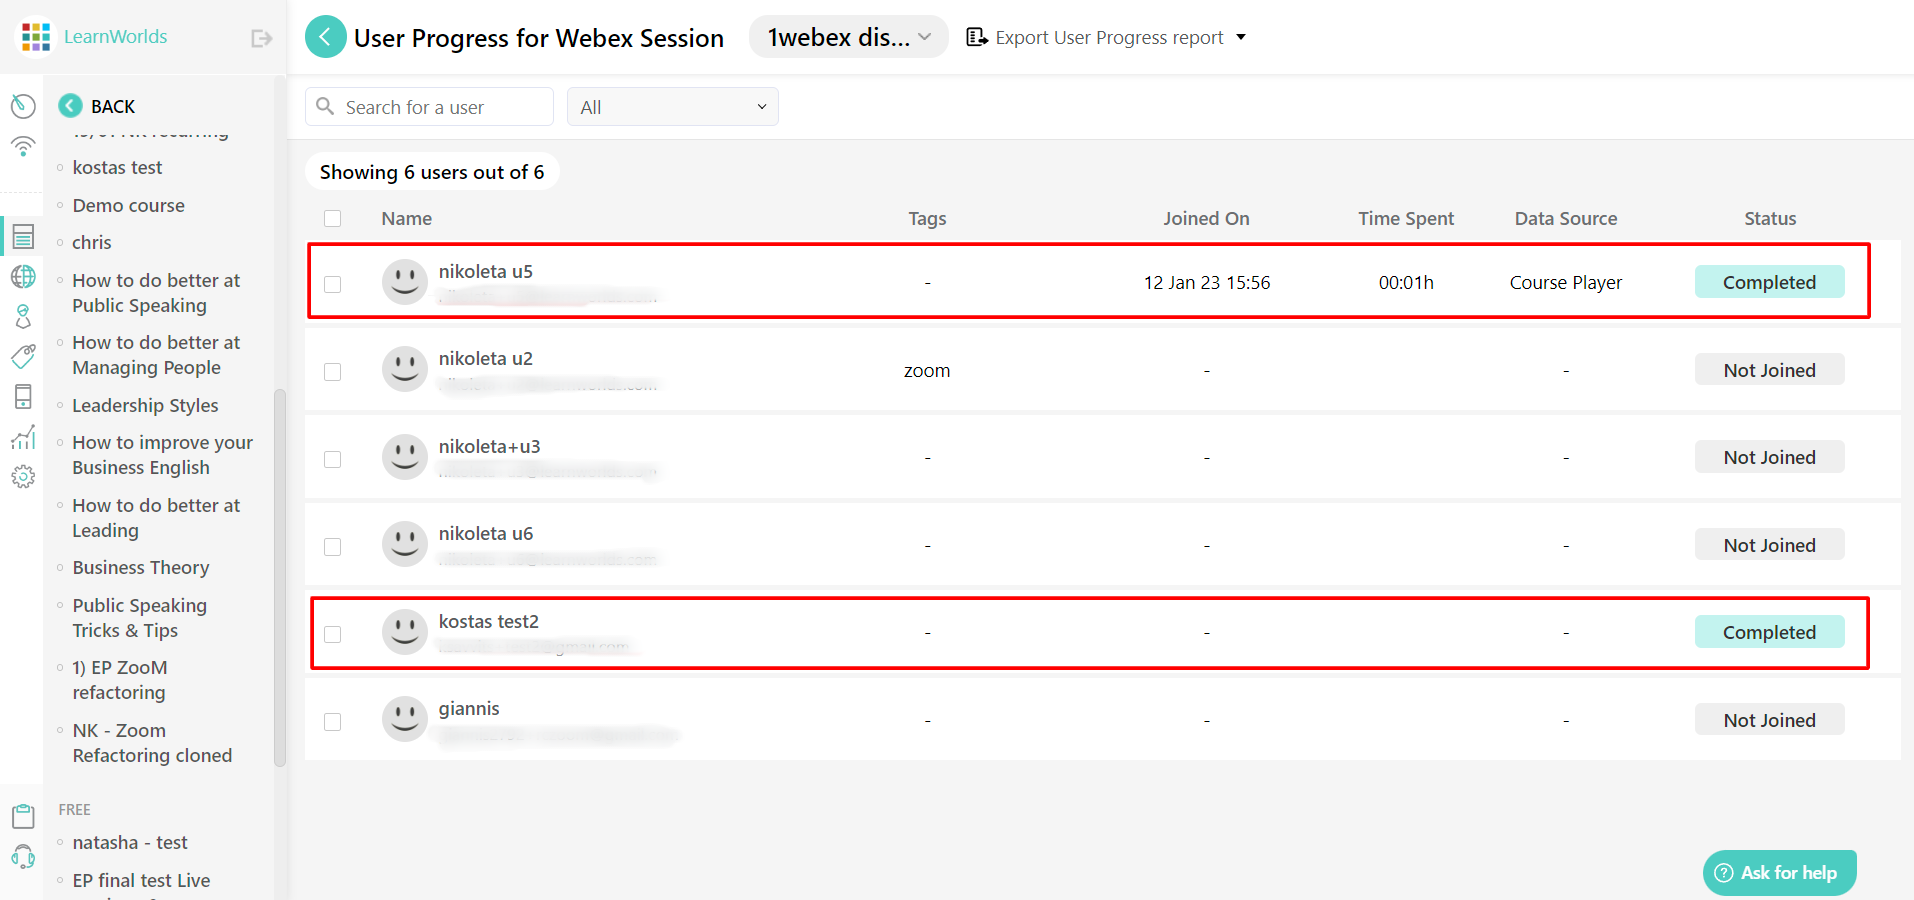Click inside the Search for a user field
Viewport: 1914px width, 900px height.
point(429,106)
